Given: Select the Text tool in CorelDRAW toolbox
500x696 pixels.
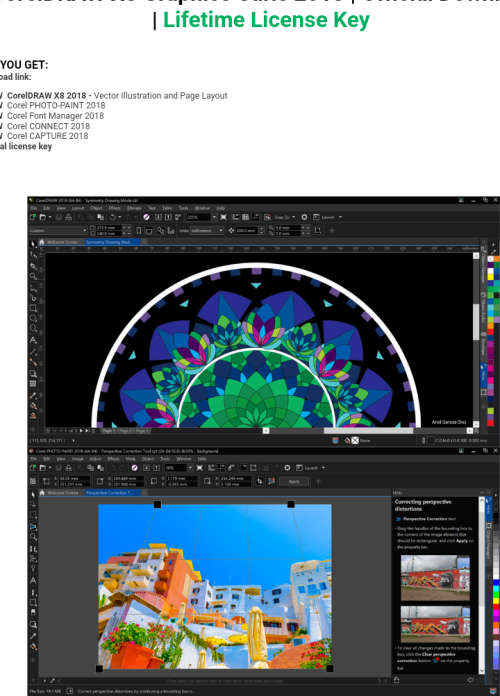Looking at the screenshot, I should [x=33, y=340].
